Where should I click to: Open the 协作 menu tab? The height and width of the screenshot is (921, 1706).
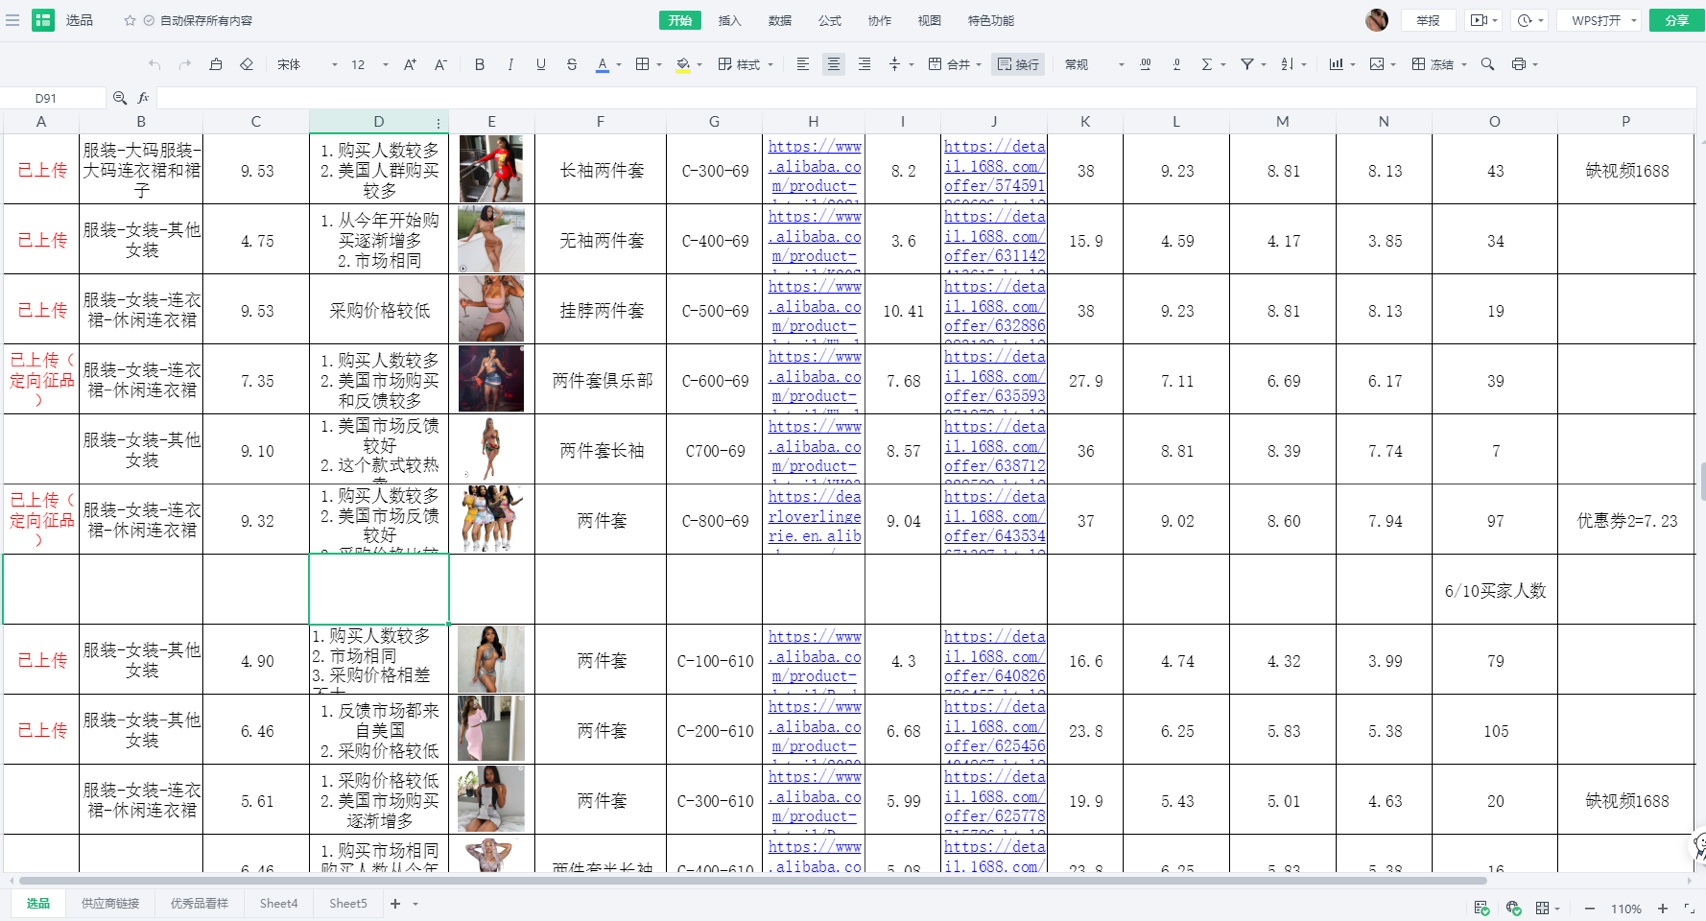click(x=880, y=20)
